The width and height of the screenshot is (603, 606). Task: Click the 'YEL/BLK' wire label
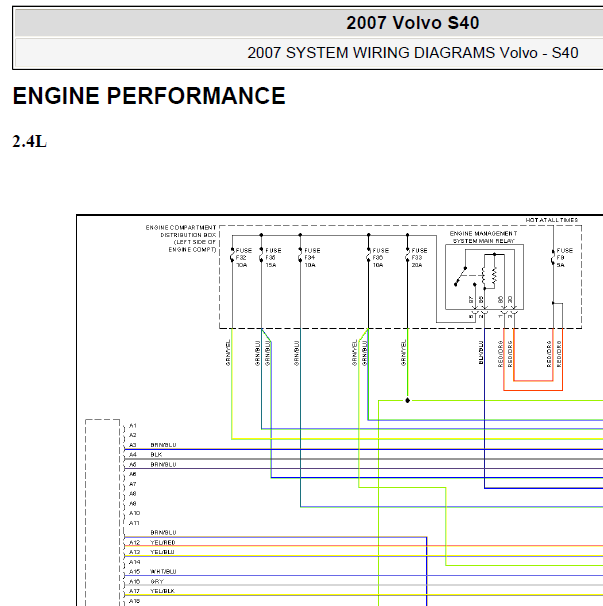tap(162, 591)
